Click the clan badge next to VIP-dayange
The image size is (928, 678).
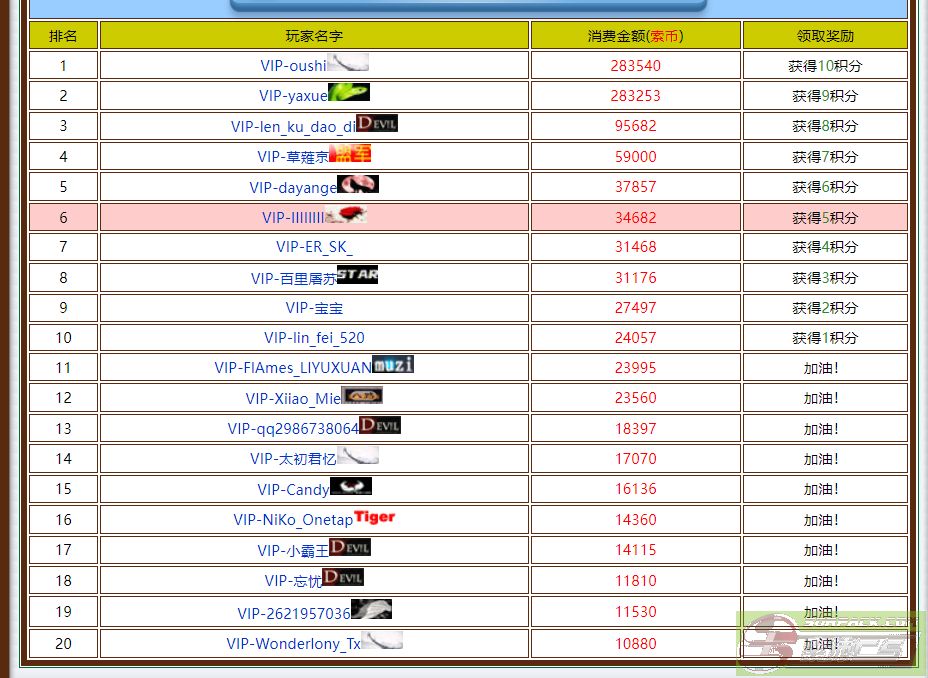point(358,184)
